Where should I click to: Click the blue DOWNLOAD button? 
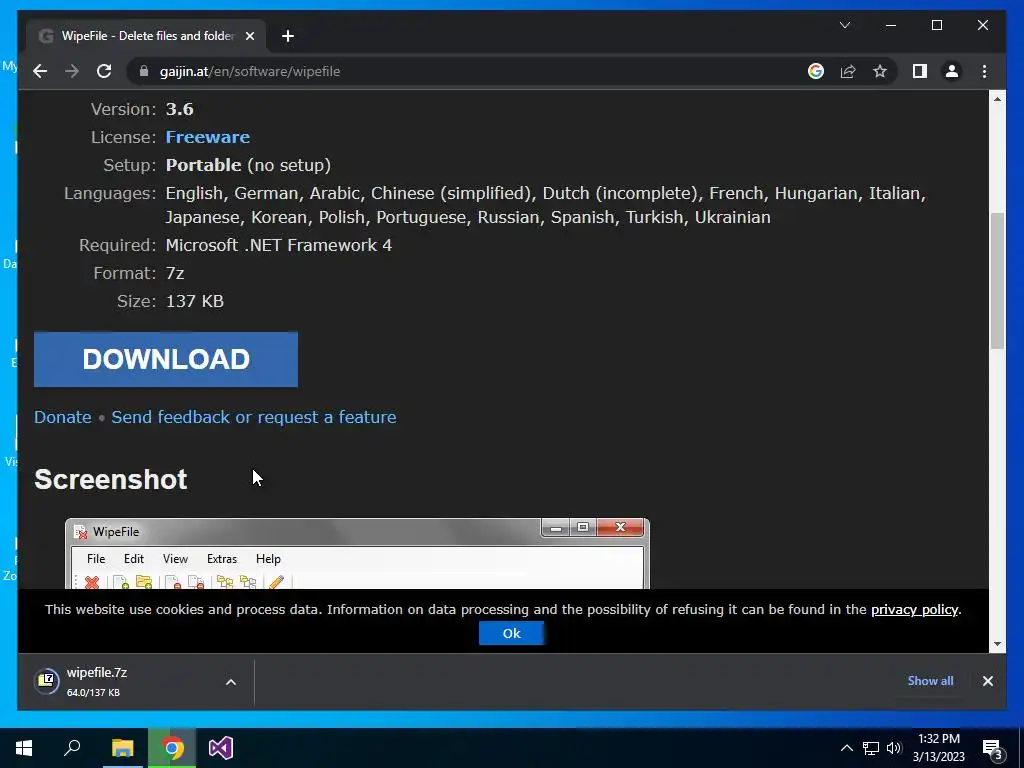pyautogui.click(x=166, y=359)
